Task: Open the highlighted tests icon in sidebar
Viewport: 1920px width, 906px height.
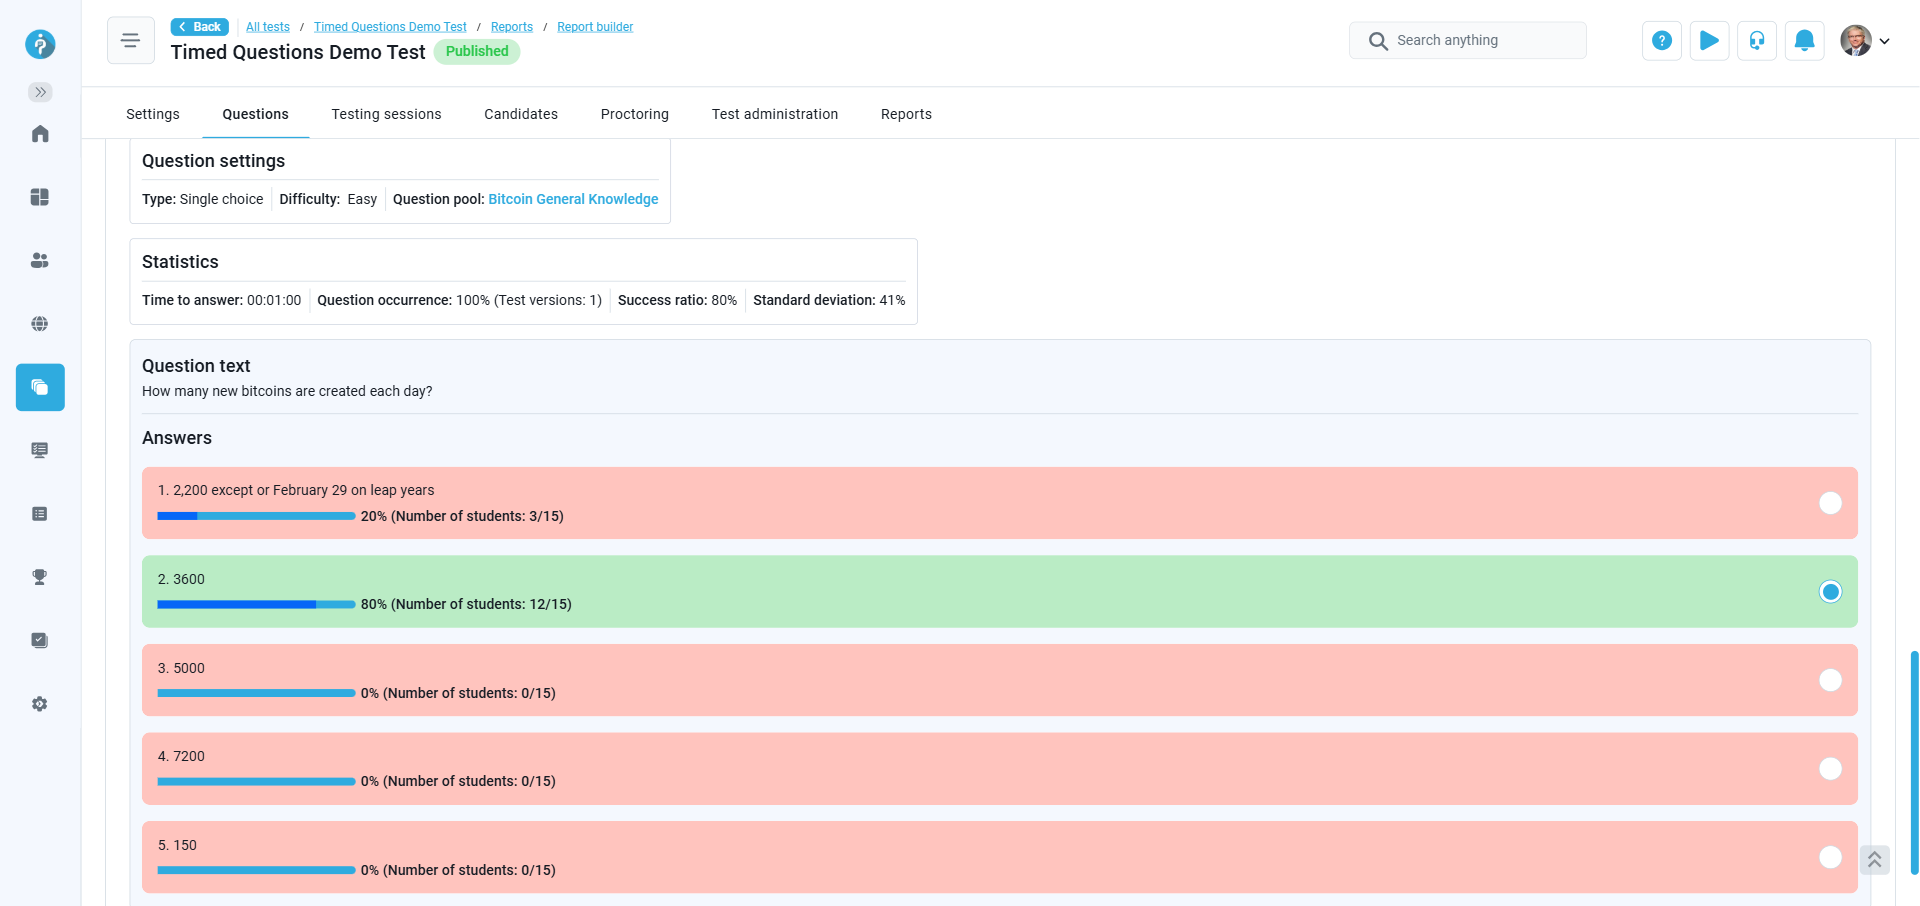Action: click(x=40, y=387)
